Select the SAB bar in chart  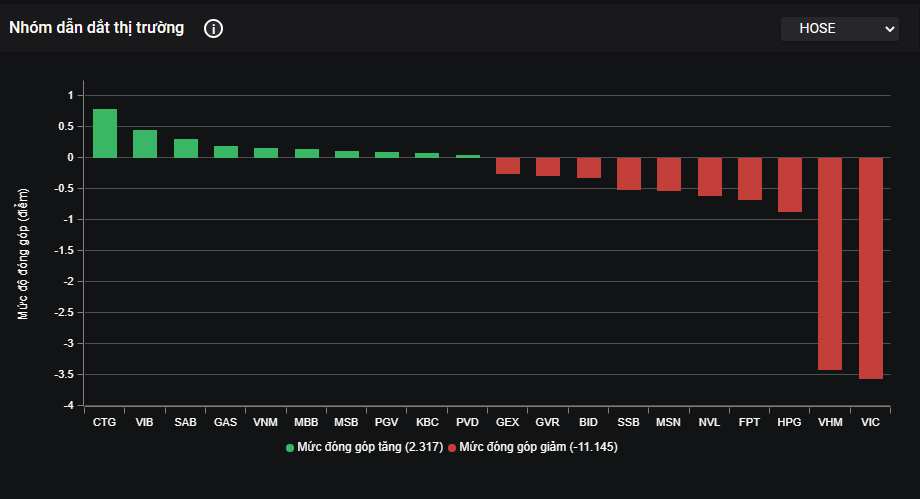[x=186, y=148]
